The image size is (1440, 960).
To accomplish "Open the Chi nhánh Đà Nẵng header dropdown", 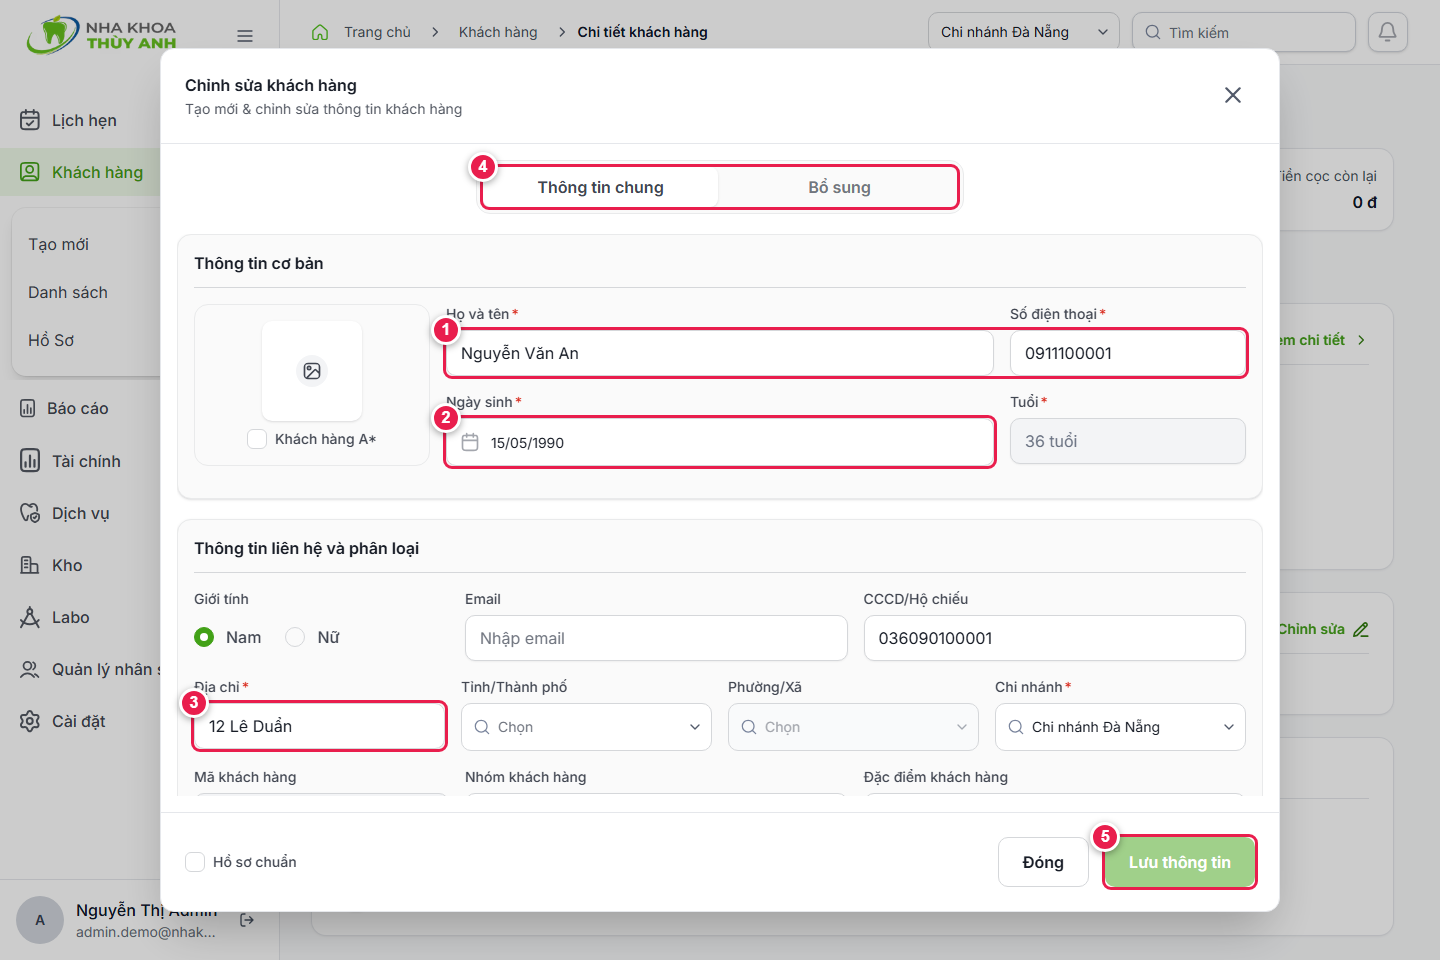I will click(1024, 32).
